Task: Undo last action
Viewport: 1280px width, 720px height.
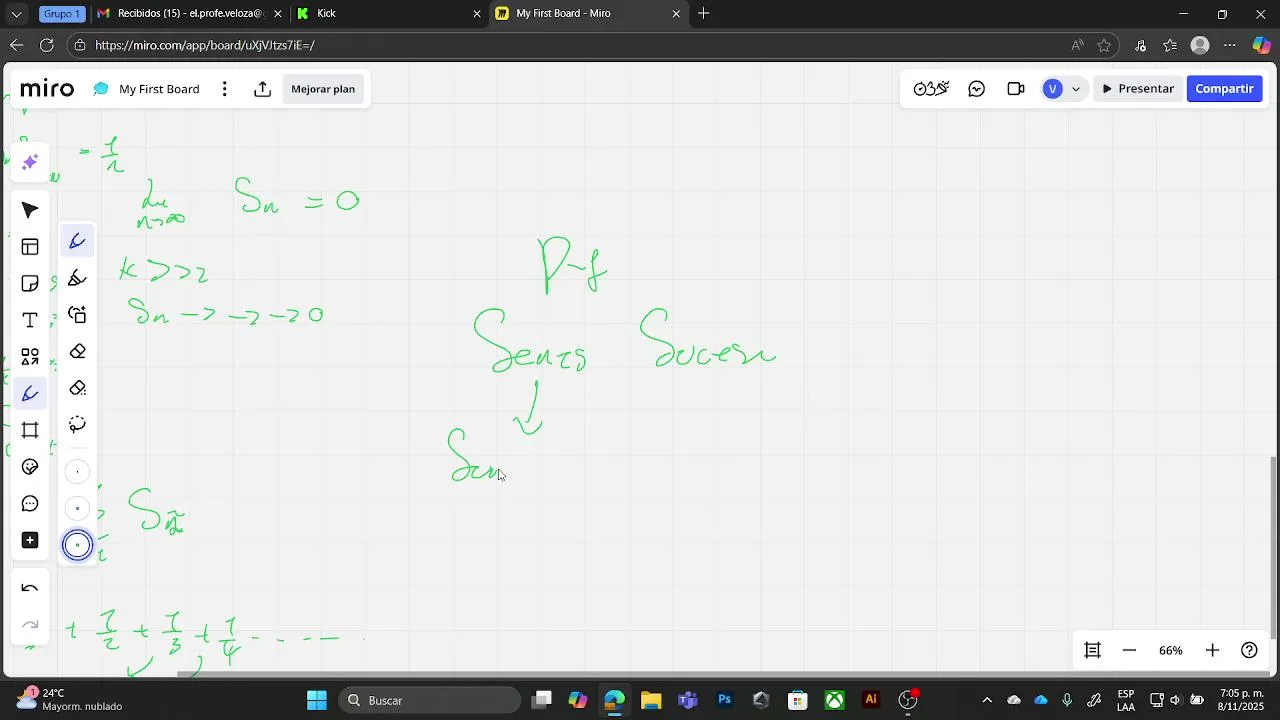Action: [30, 589]
